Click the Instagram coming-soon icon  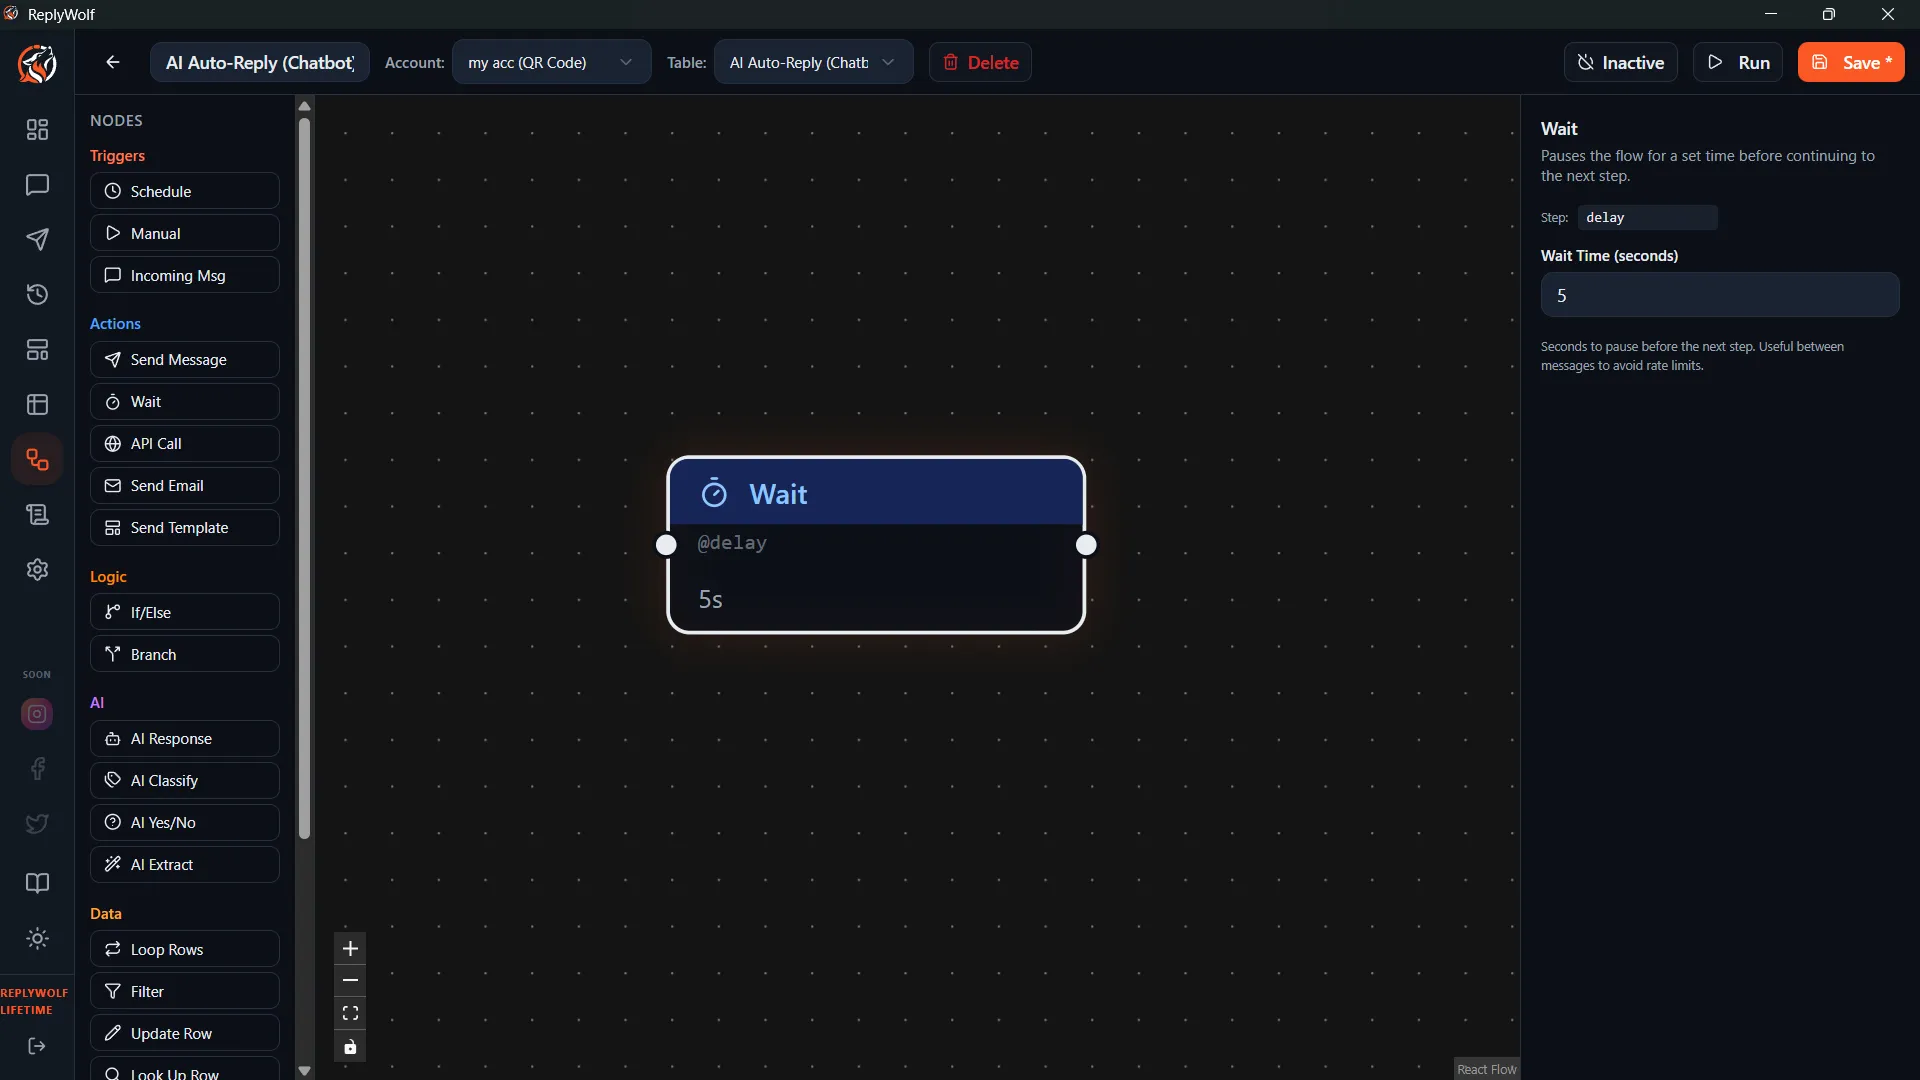[37, 714]
